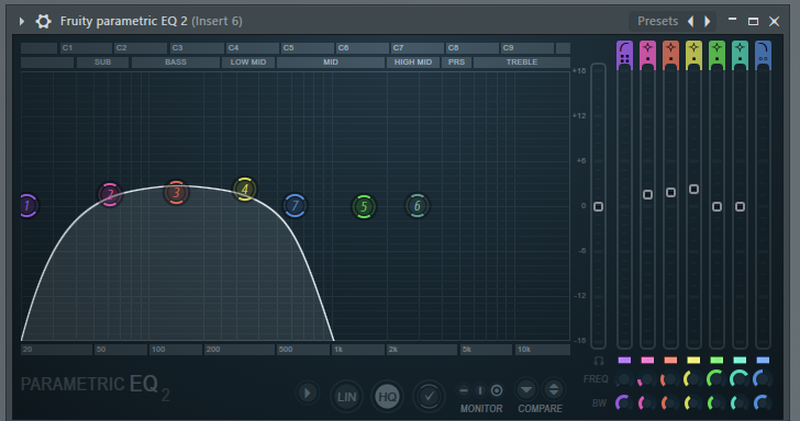Click the Compare swap up-down arrows button

coord(554,390)
